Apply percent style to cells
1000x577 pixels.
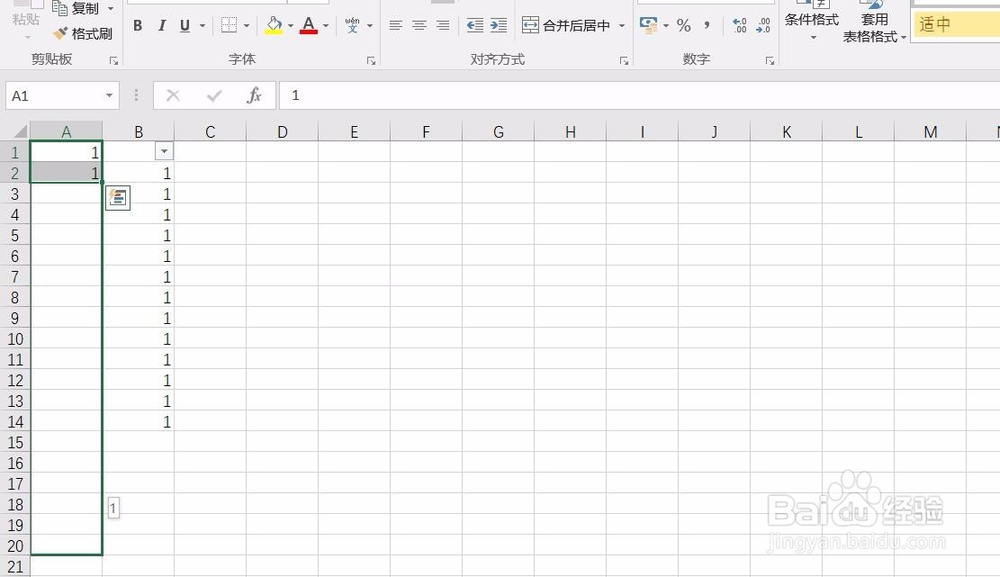click(684, 26)
